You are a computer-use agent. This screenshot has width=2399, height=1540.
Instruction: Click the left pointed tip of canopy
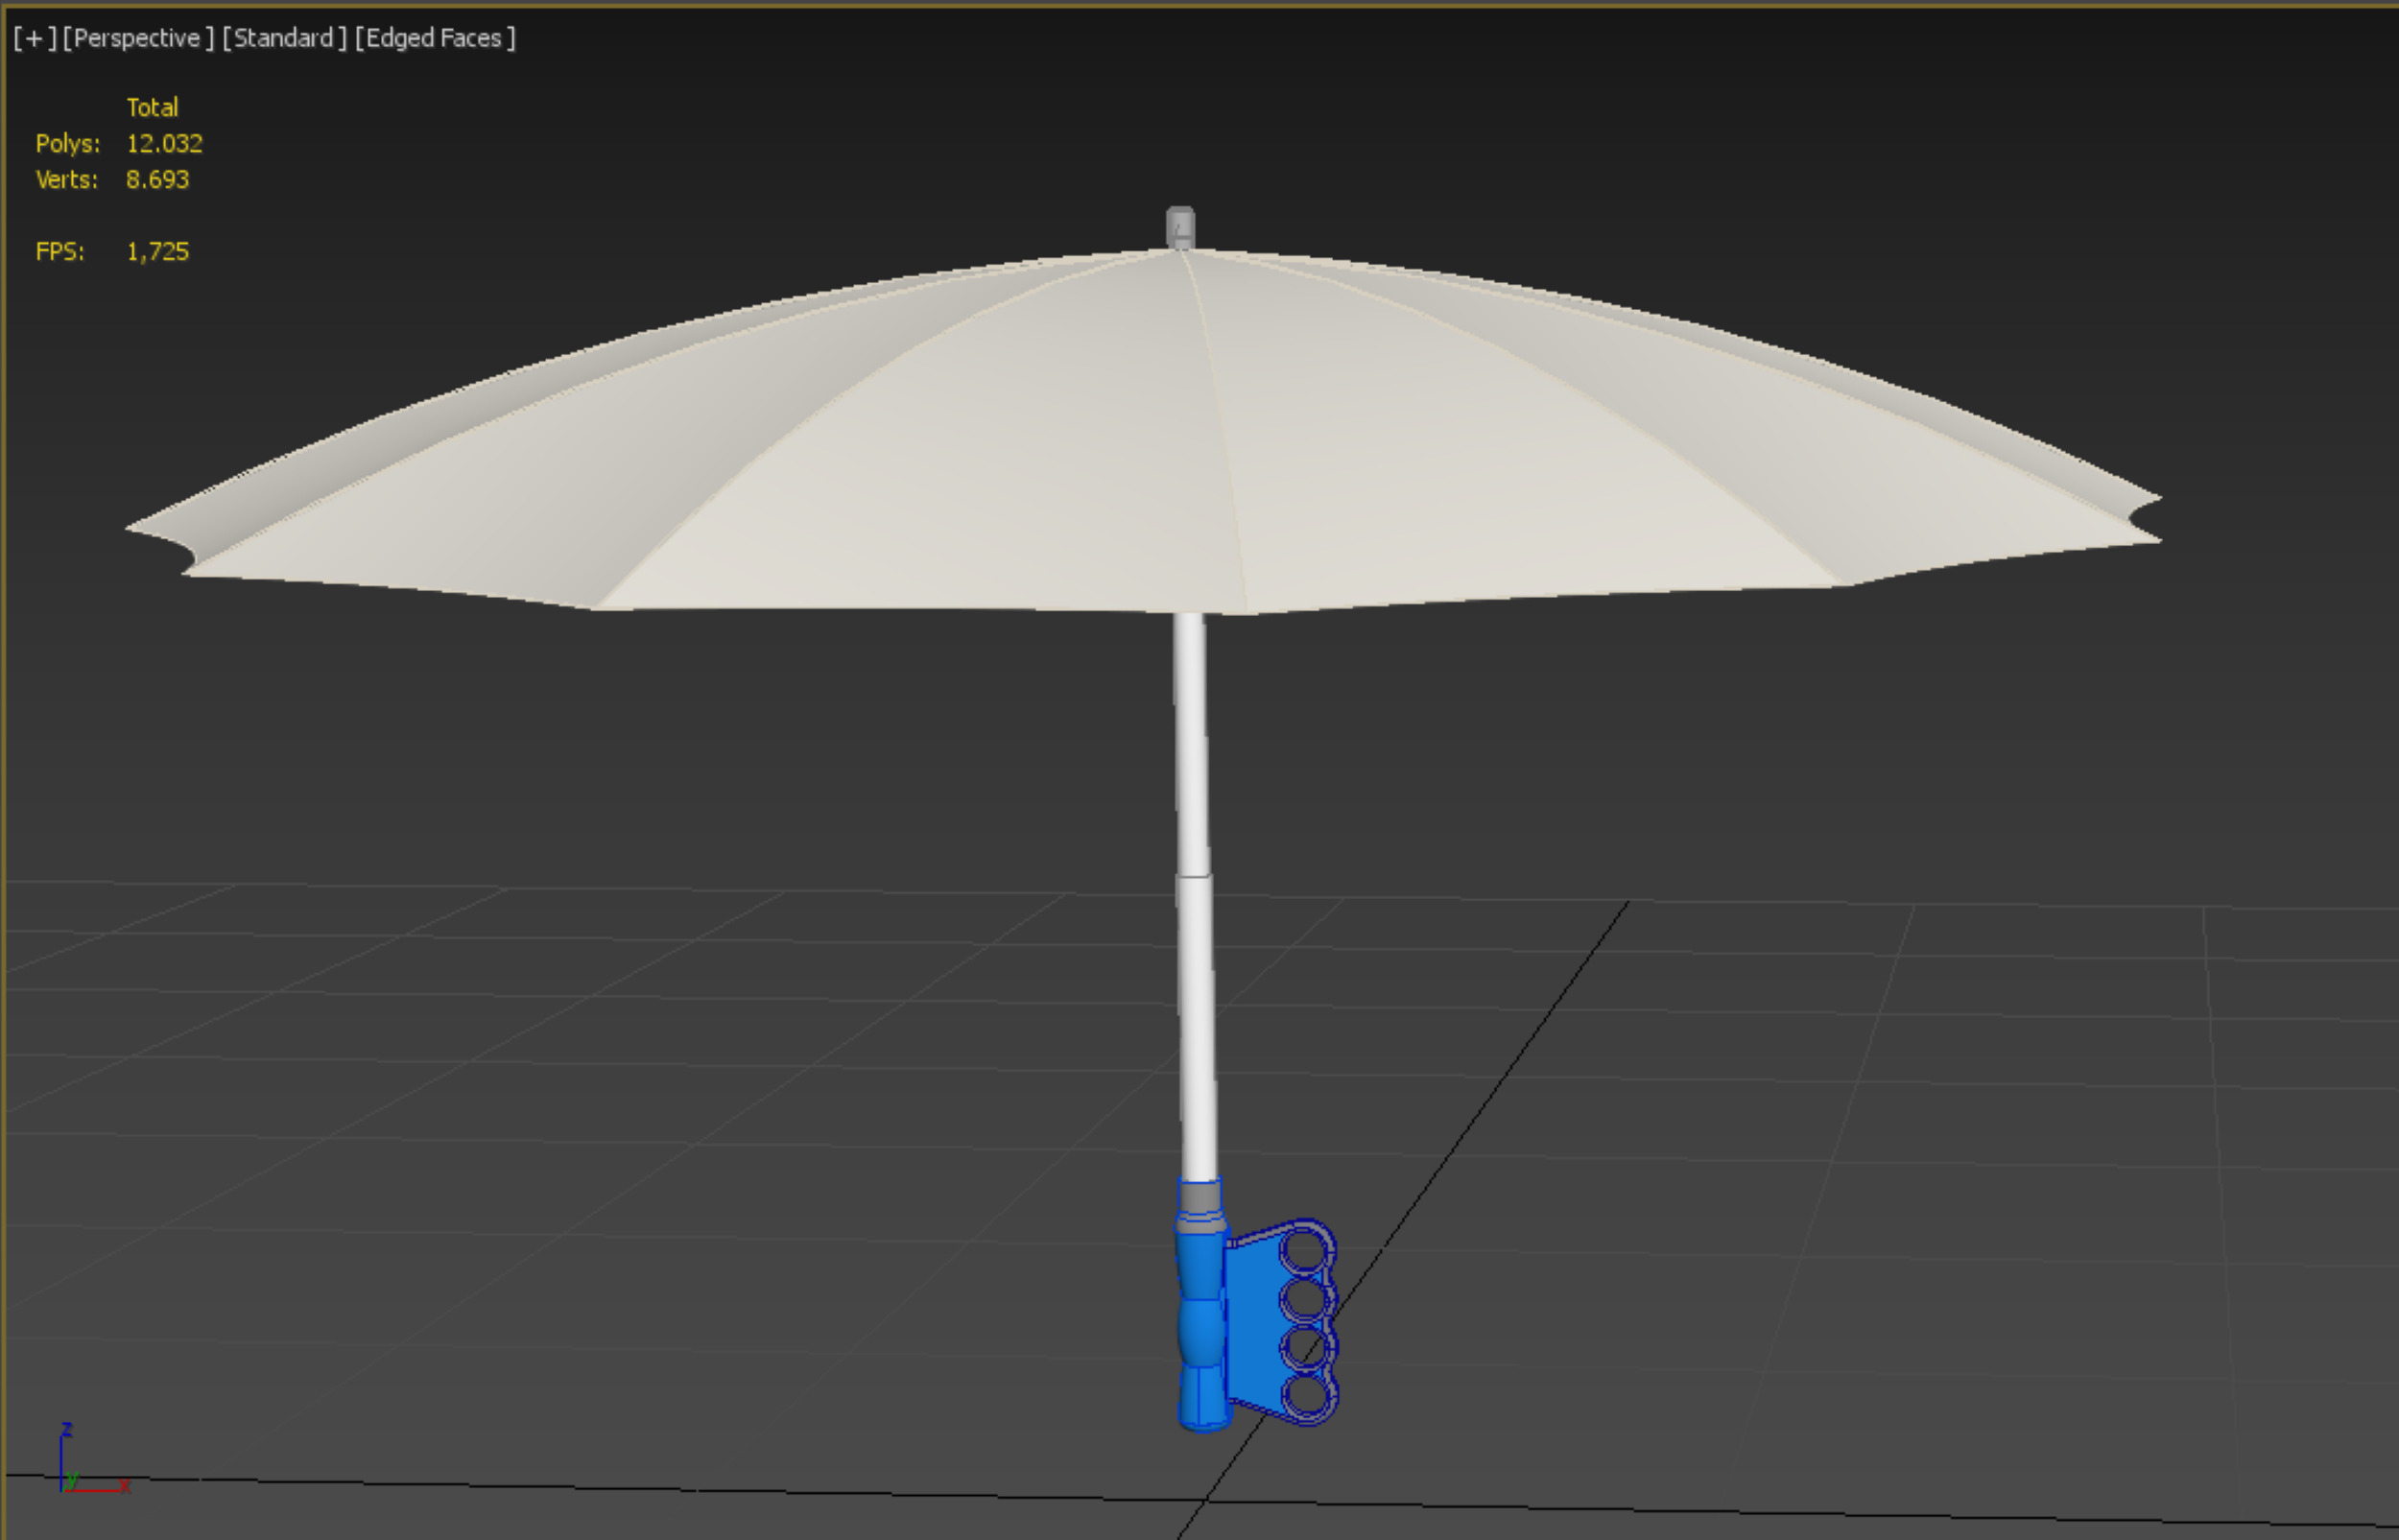click(x=133, y=527)
